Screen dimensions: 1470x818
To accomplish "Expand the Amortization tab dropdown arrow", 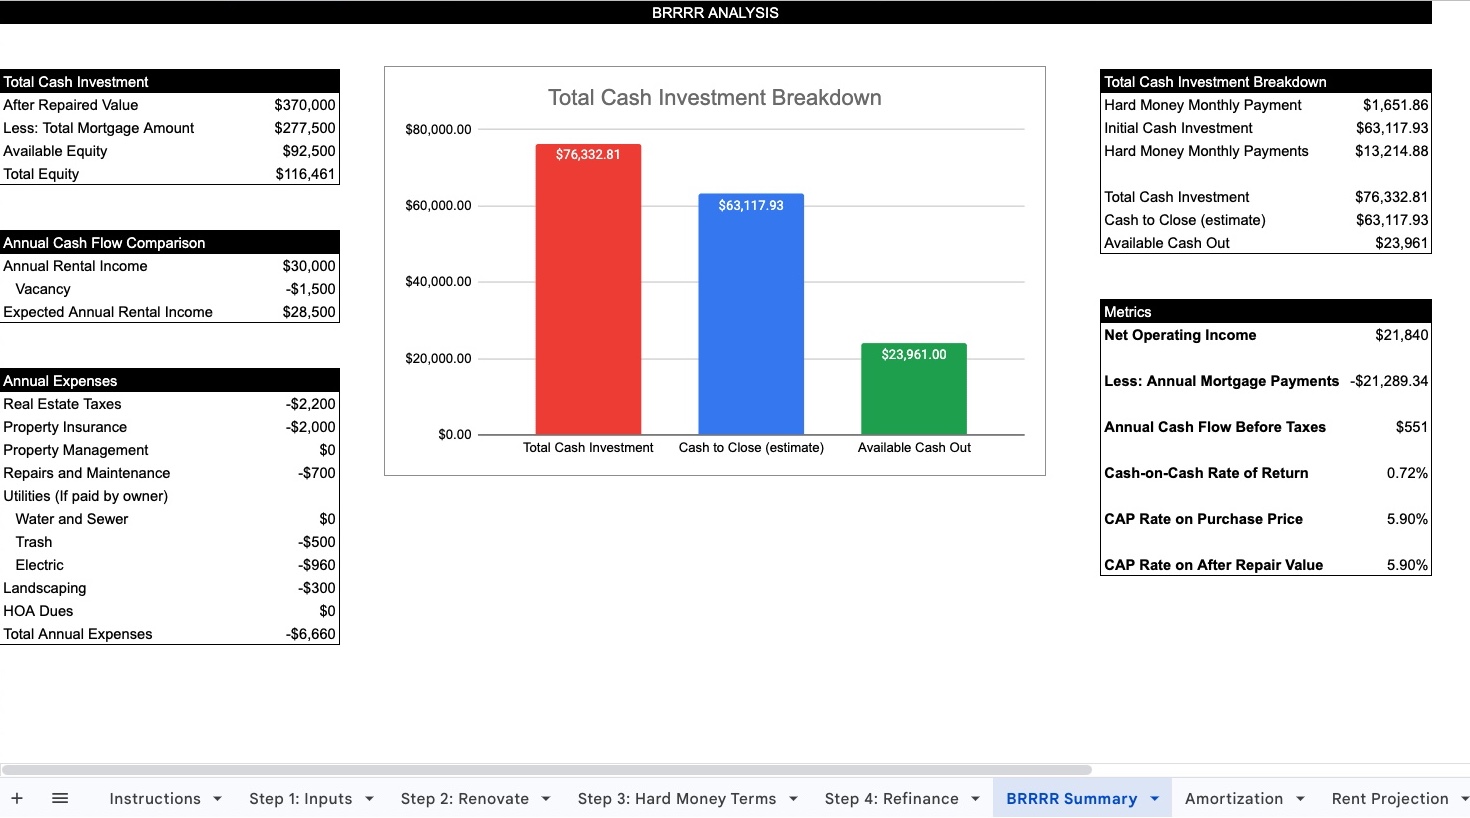I will (1300, 799).
